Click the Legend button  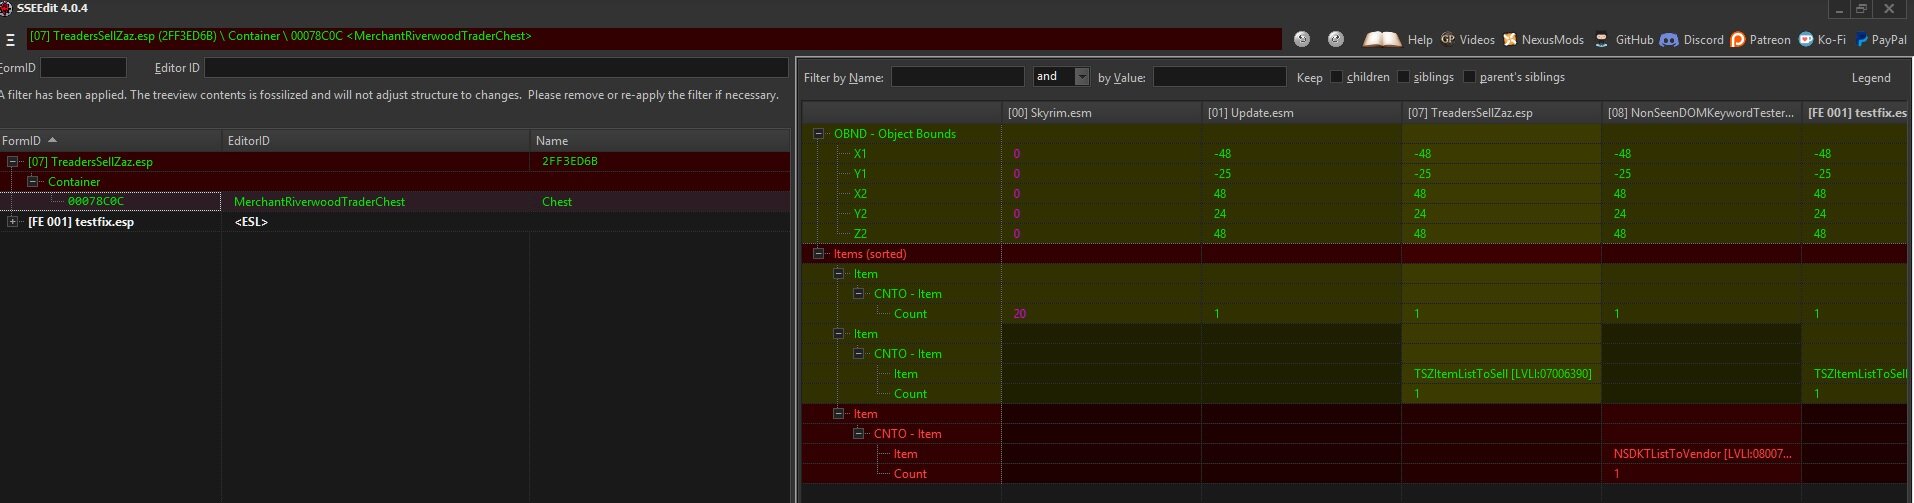[1871, 77]
